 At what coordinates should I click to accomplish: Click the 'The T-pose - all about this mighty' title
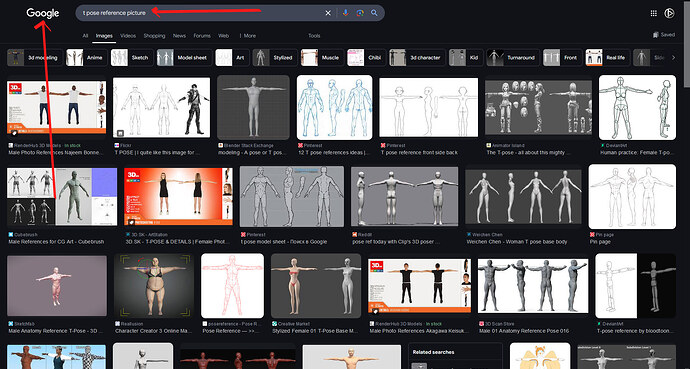tap(528, 153)
